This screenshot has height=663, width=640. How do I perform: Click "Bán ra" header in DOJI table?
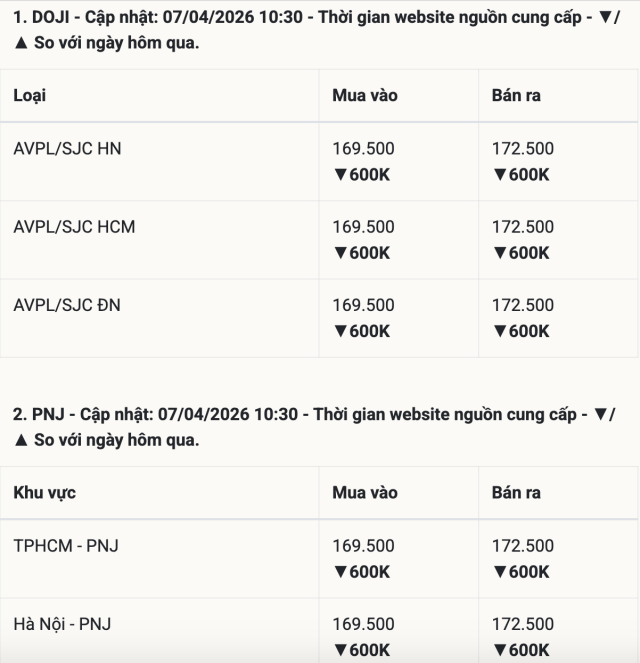[517, 95]
